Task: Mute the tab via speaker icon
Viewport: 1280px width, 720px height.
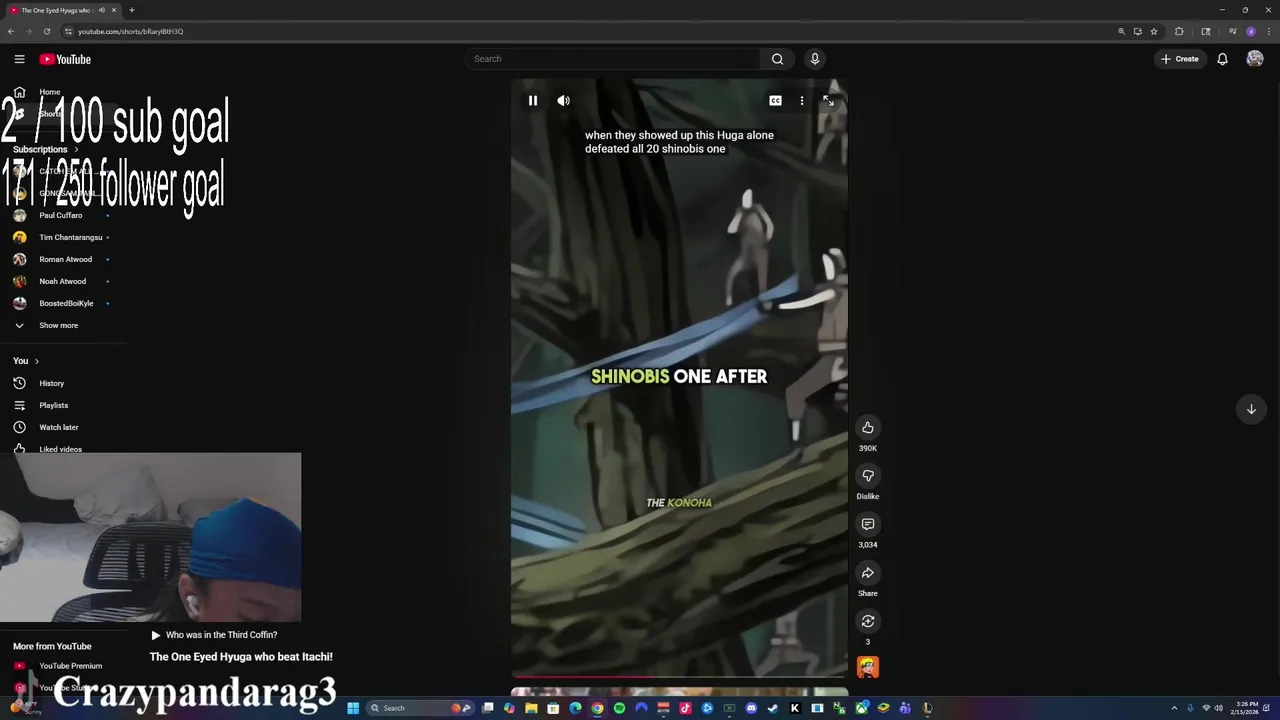Action: pyautogui.click(x=101, y=10)
